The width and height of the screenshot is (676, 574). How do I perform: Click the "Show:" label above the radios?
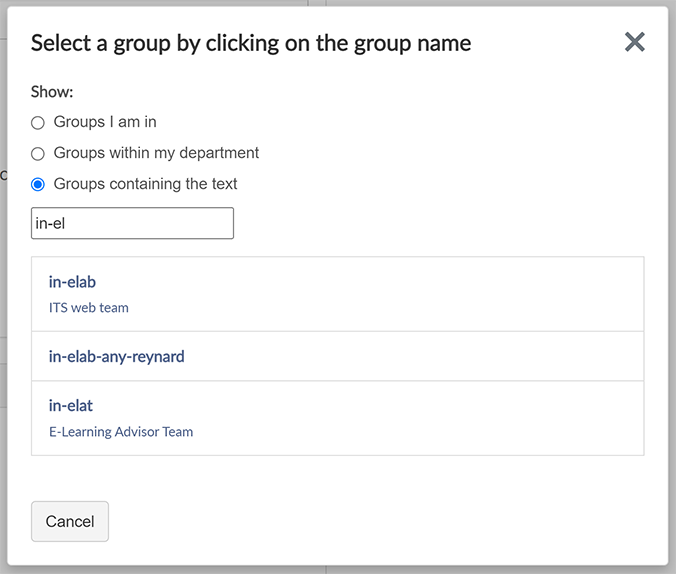[x=52, y=91]
